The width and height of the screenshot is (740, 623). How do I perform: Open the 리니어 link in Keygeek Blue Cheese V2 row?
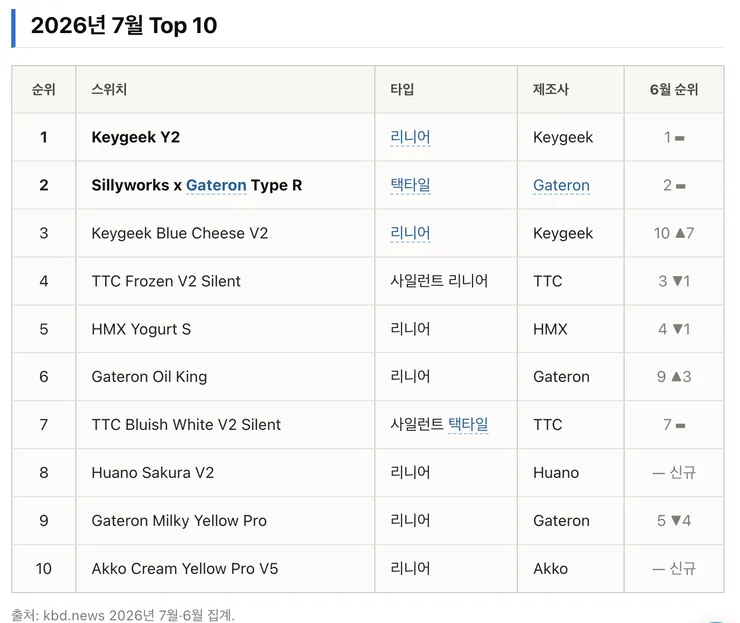[410, 233]
